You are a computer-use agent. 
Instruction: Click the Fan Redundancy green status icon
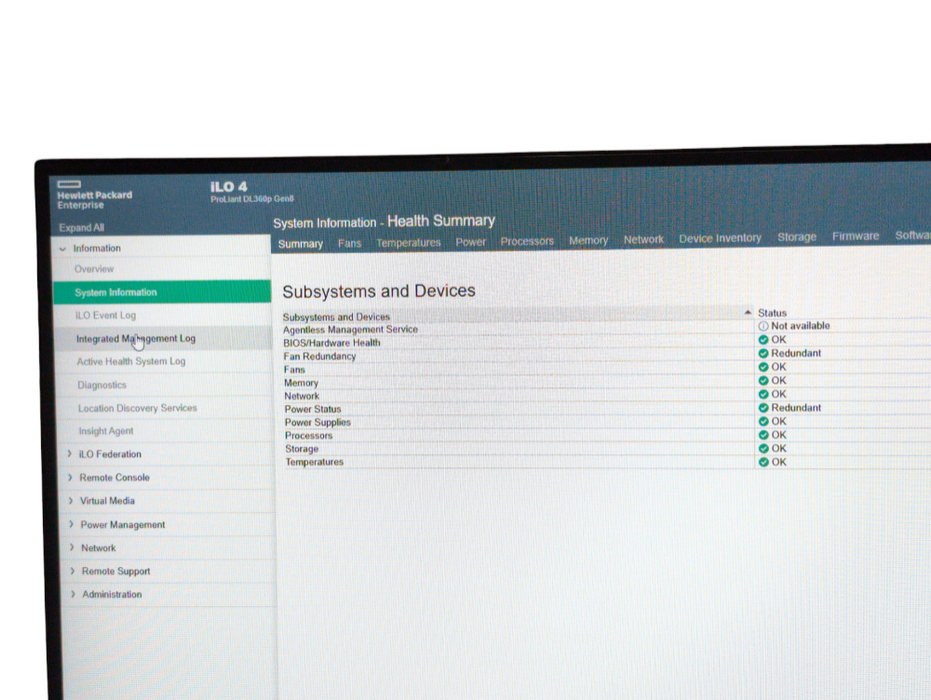click(x=764, y=353)
